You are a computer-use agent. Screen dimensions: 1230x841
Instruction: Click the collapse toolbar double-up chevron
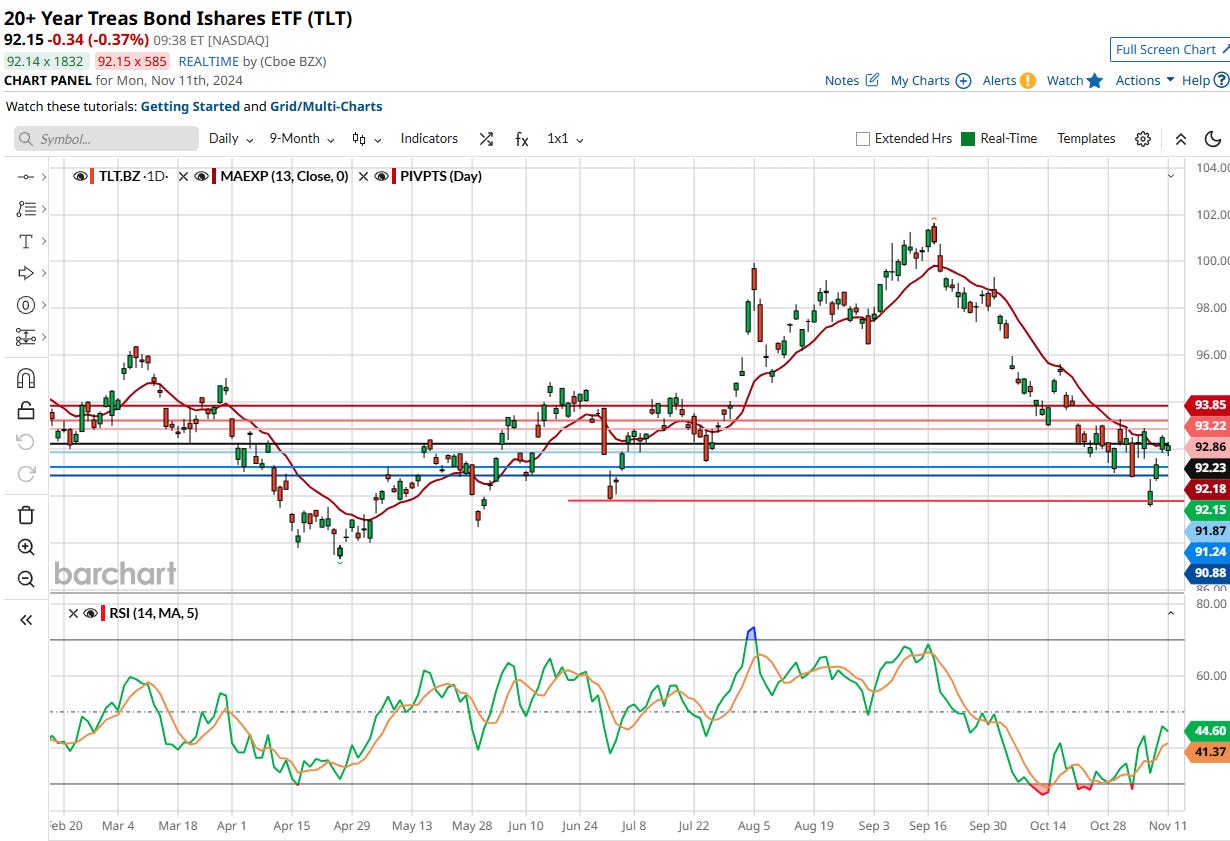click(1181, 139)
